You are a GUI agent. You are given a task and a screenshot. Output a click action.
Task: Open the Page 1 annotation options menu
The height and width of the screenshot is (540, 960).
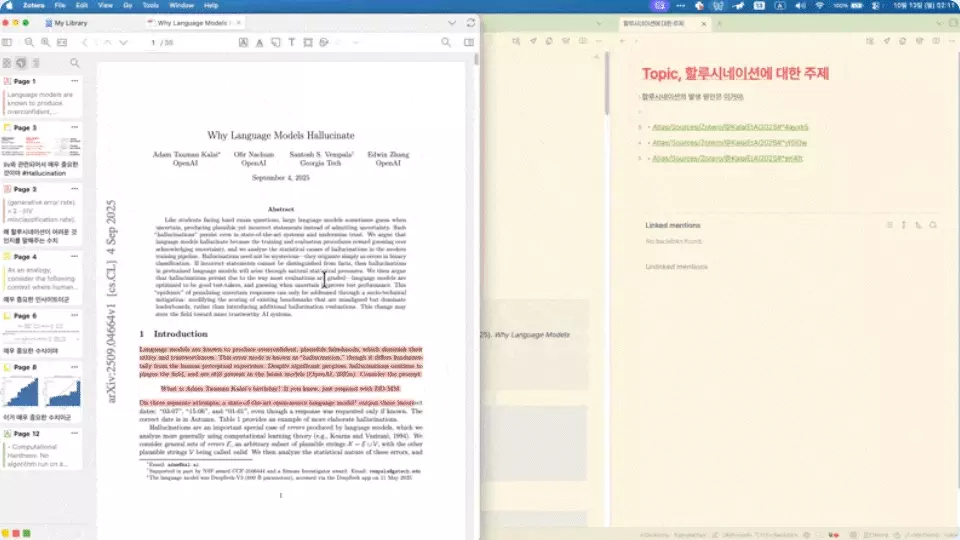point(75,81)
